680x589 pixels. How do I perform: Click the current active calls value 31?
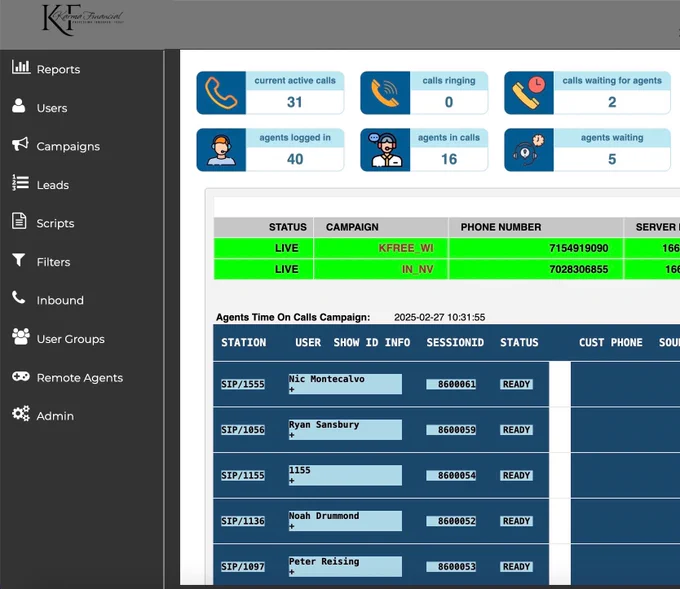[294, 102]
